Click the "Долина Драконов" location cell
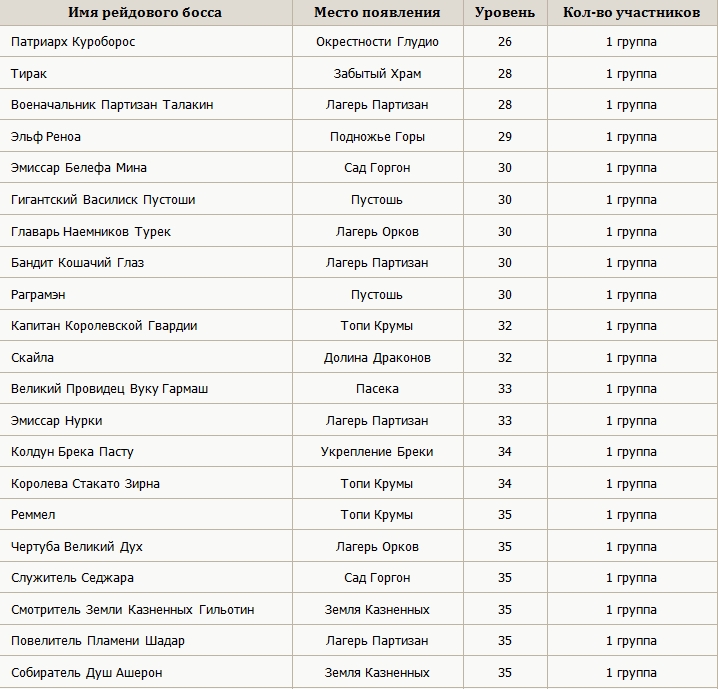Image resolution: width=718 pixels, height=689 pixels. [377, 358]
